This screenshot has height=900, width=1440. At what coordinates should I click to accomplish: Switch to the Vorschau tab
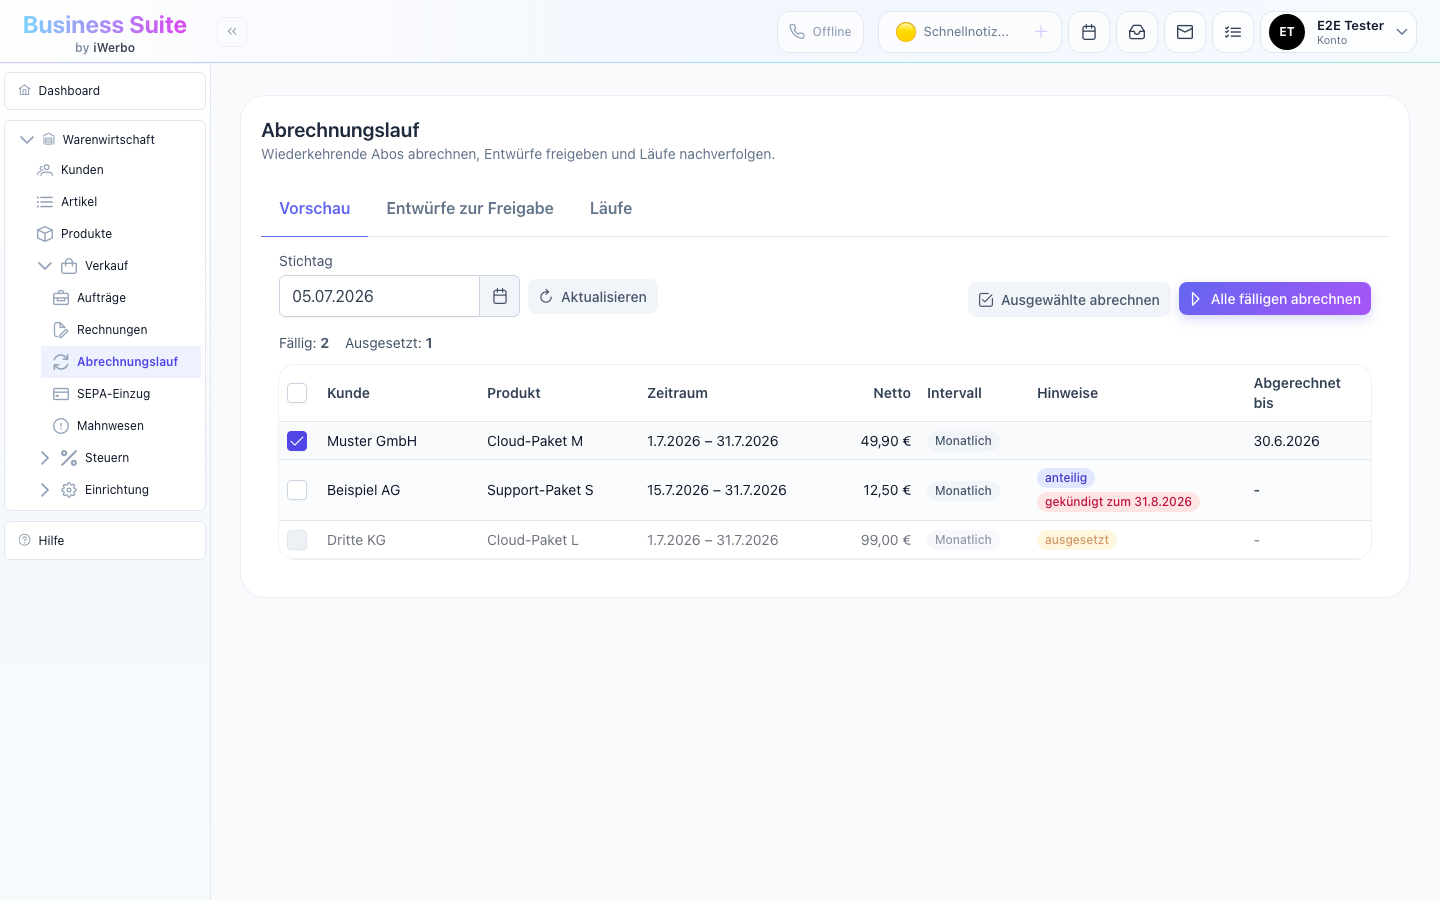(x=315, y=209)
